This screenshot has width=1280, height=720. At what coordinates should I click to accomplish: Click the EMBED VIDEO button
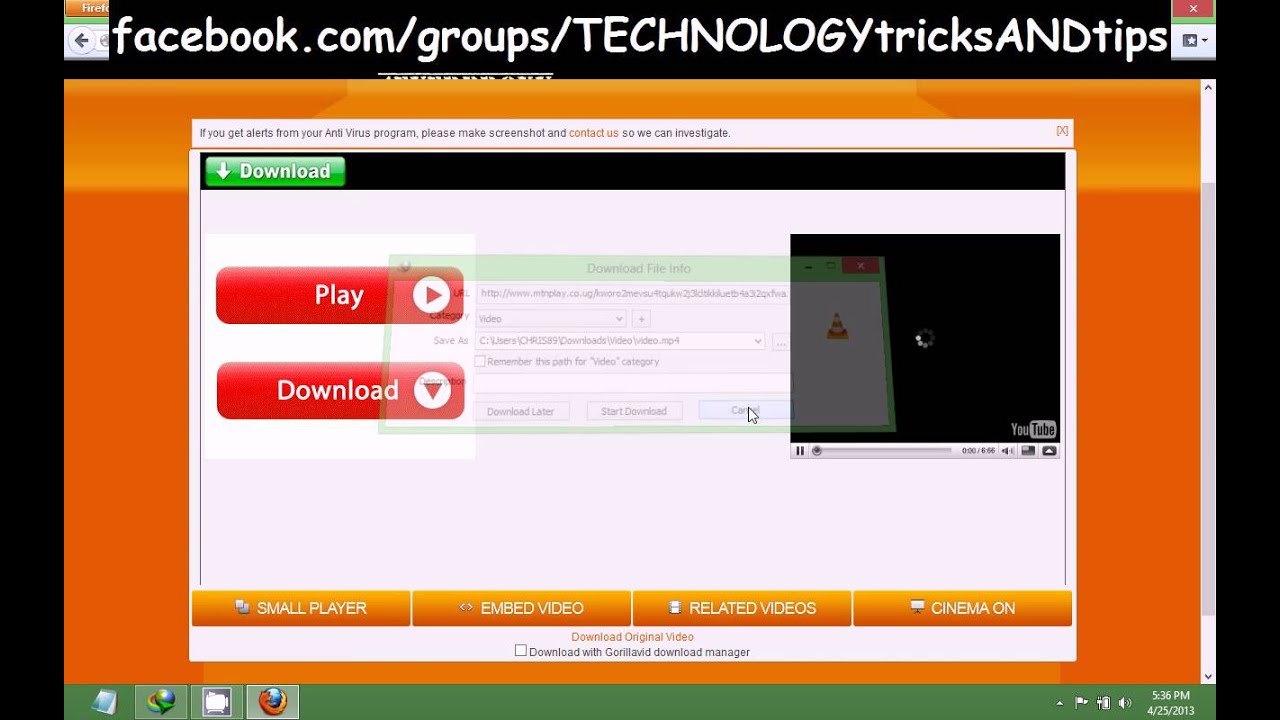(521, 608)
